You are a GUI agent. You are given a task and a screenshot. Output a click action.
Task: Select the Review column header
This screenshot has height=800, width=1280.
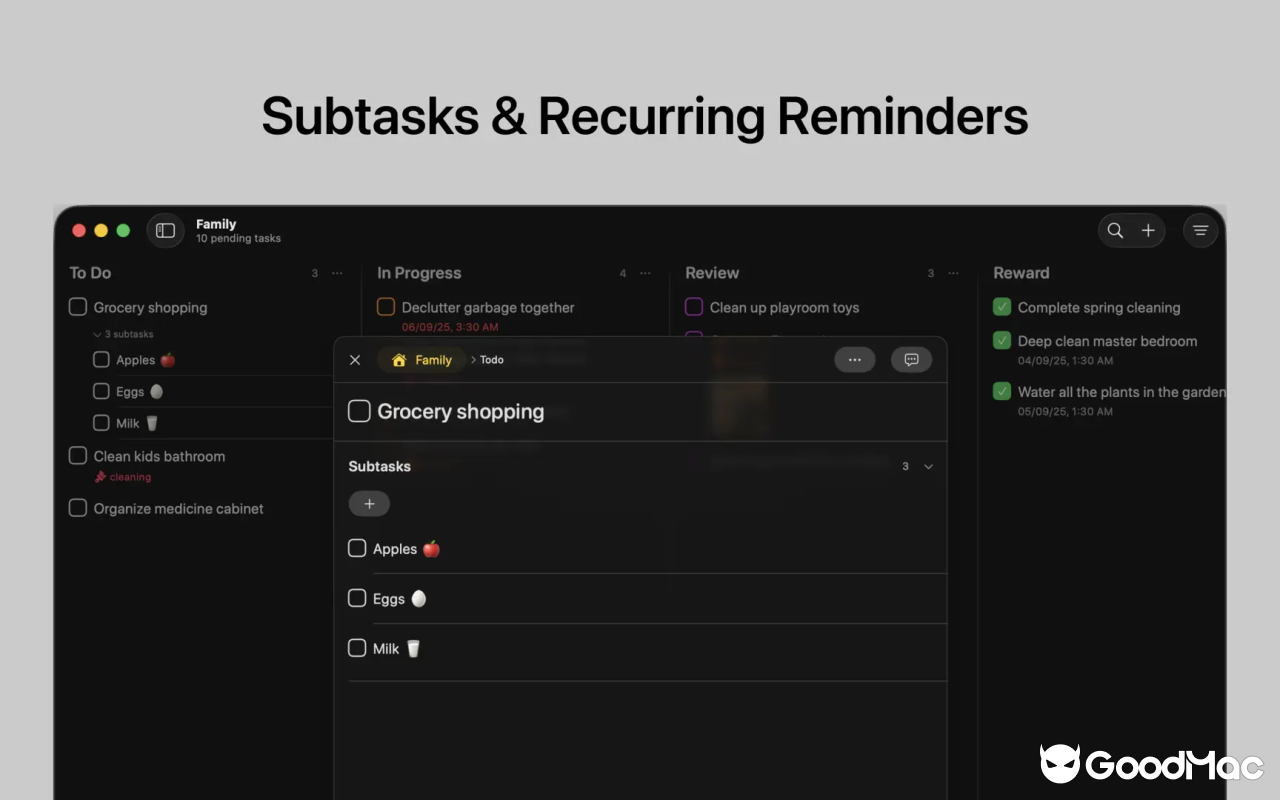712,273
